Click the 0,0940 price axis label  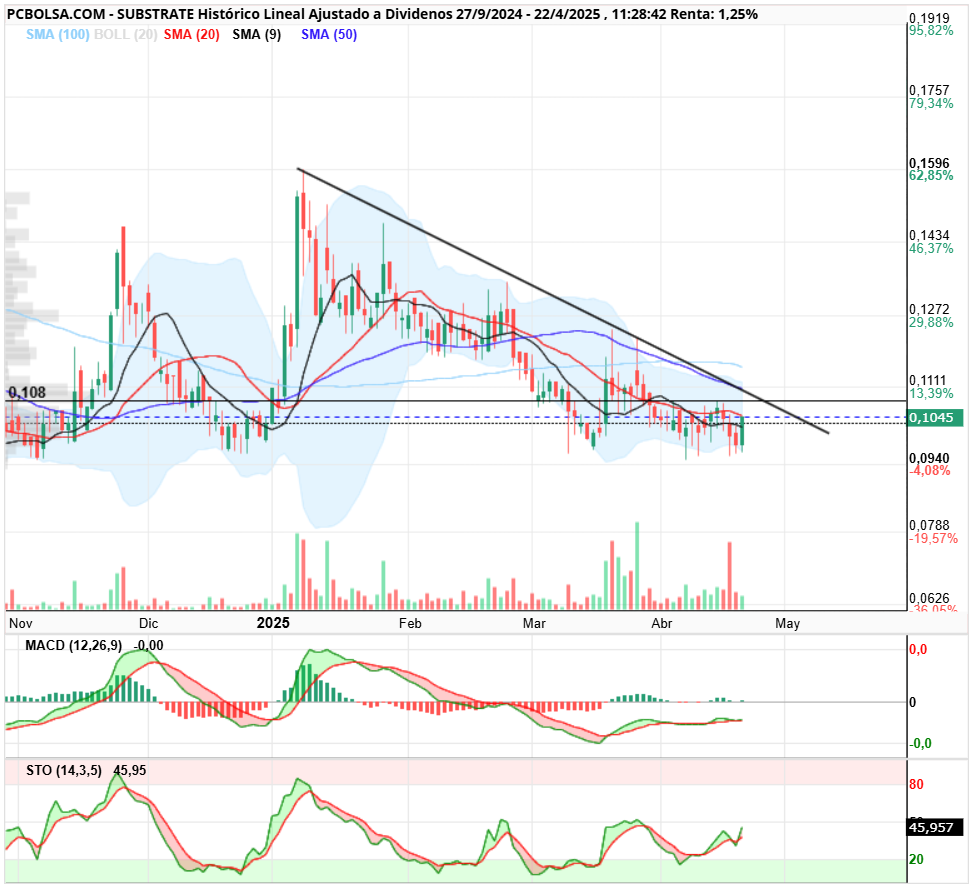coord(930,458)
